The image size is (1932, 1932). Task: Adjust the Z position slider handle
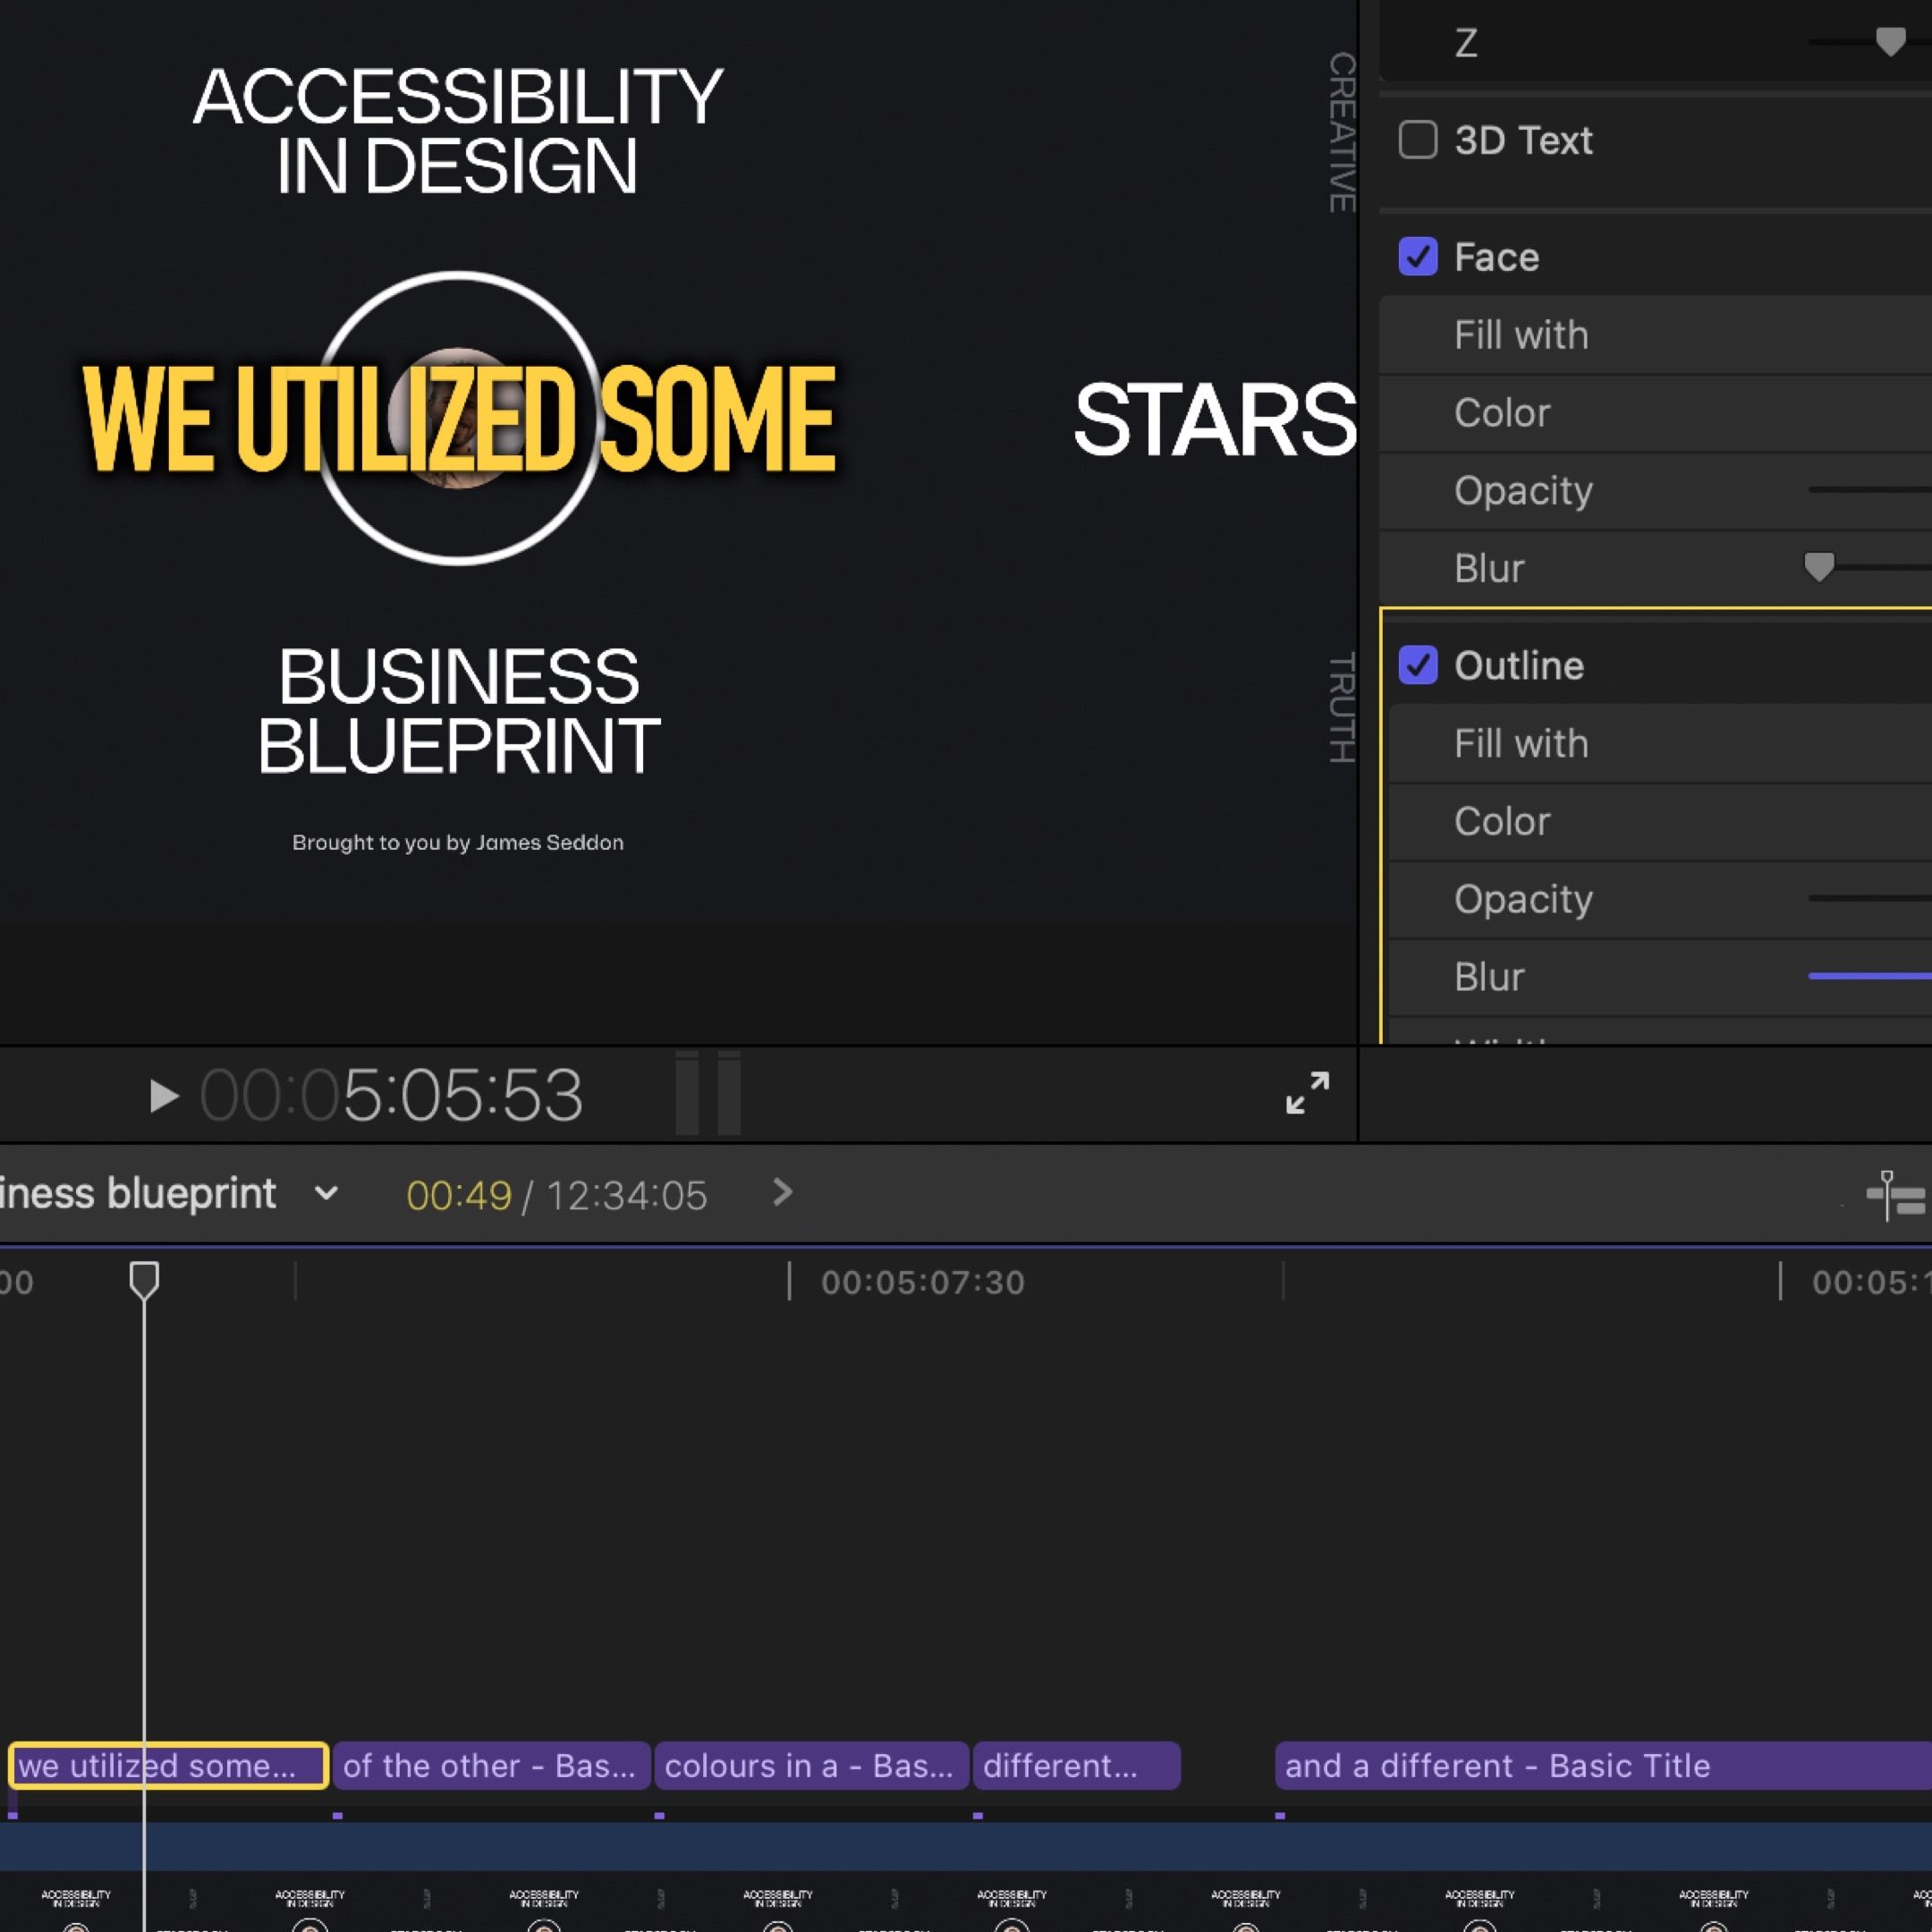point(1889,42)
